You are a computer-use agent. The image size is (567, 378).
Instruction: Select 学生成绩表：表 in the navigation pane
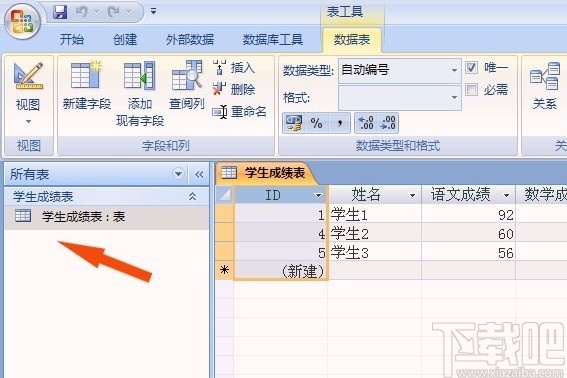(x=107, y=217)
